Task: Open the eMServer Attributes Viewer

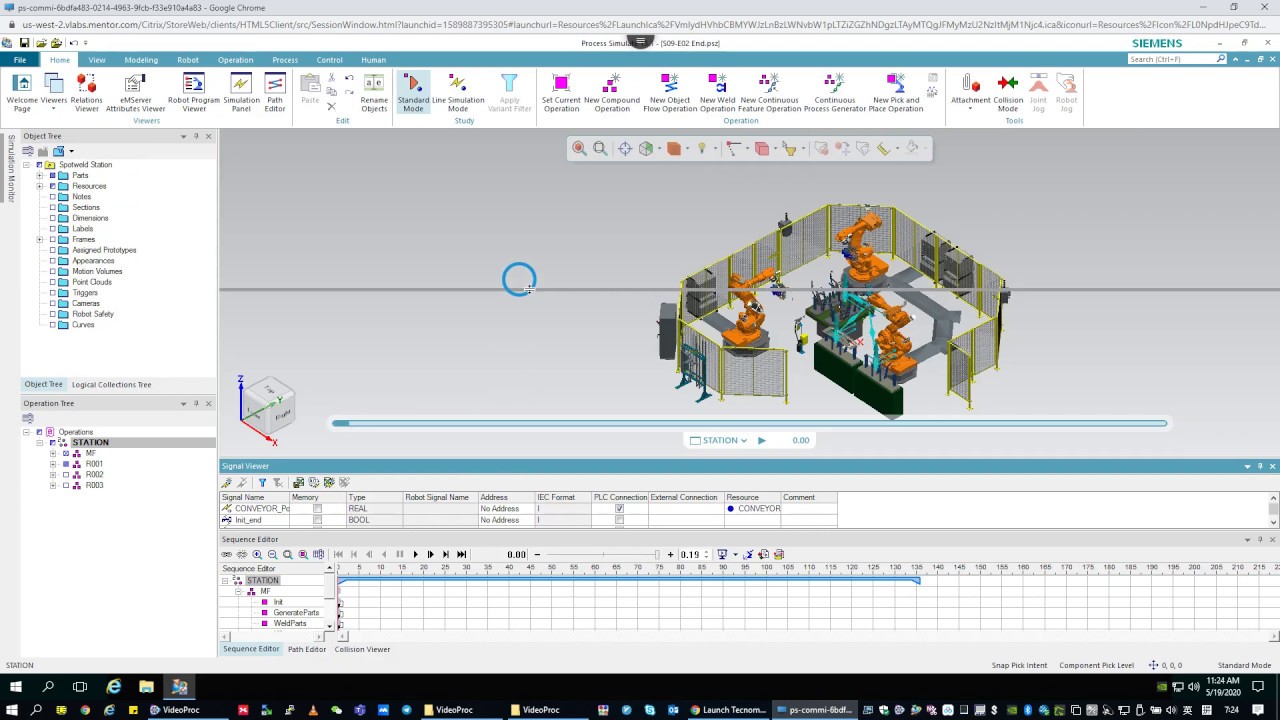Action: click(x=135, y=93)
